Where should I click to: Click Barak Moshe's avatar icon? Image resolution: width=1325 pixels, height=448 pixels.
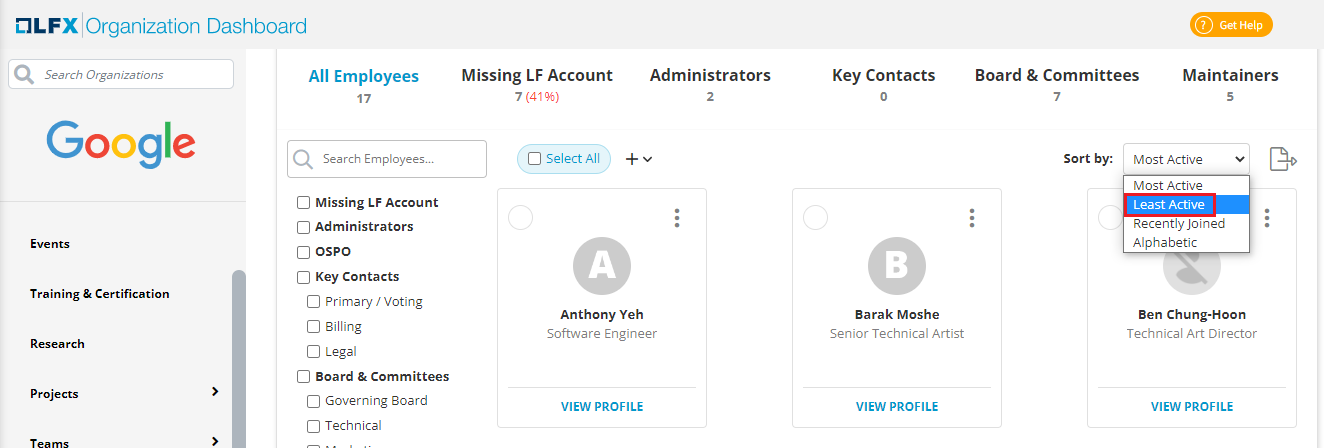[896, 263]
